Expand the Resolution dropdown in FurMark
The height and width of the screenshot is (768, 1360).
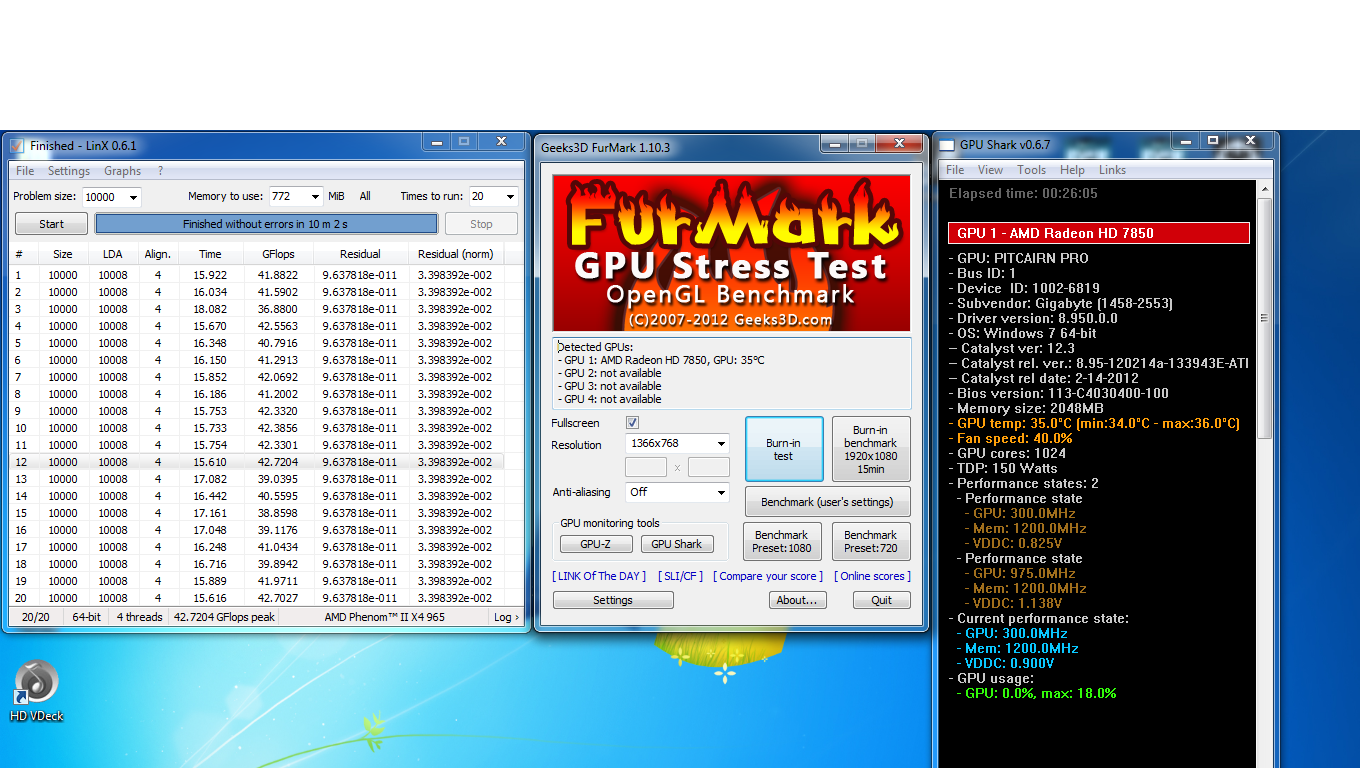720,443
